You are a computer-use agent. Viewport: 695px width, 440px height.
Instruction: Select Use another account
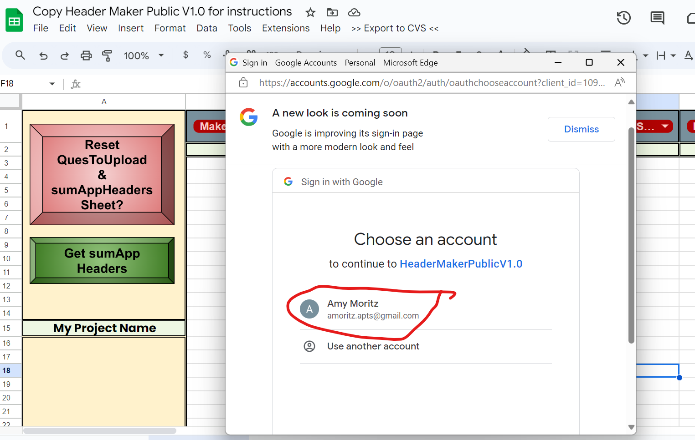tap(426, 346)
